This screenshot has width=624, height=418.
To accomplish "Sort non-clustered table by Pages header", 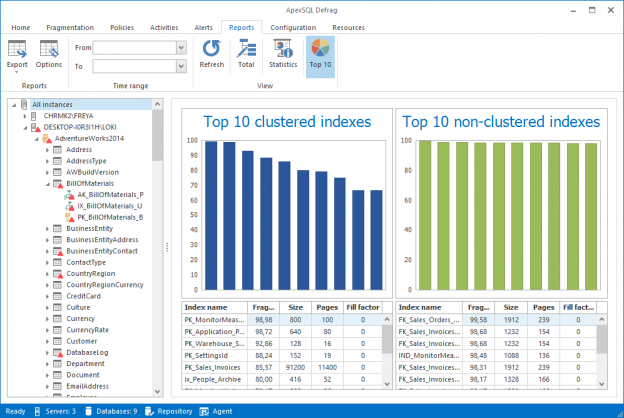I will [x=544, y=307].
